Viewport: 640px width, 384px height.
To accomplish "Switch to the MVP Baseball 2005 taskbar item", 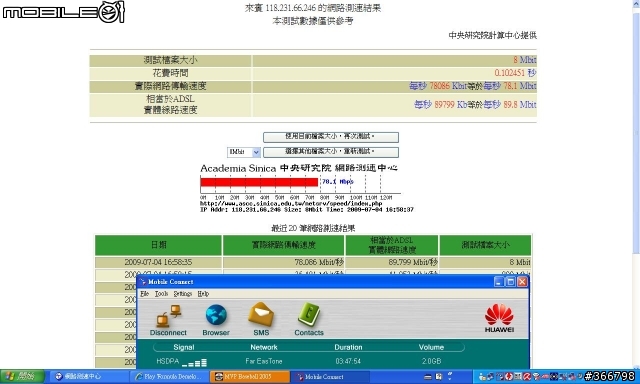I will [250, 377].
